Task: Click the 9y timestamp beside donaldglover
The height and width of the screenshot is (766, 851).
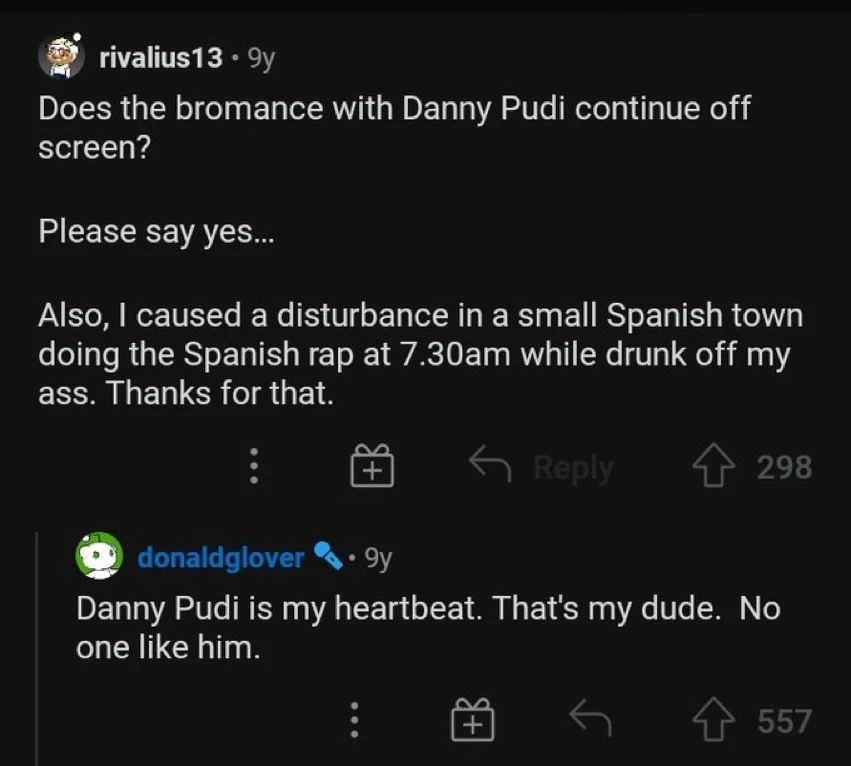Action: pyautogui.click(x=376, y=557)
